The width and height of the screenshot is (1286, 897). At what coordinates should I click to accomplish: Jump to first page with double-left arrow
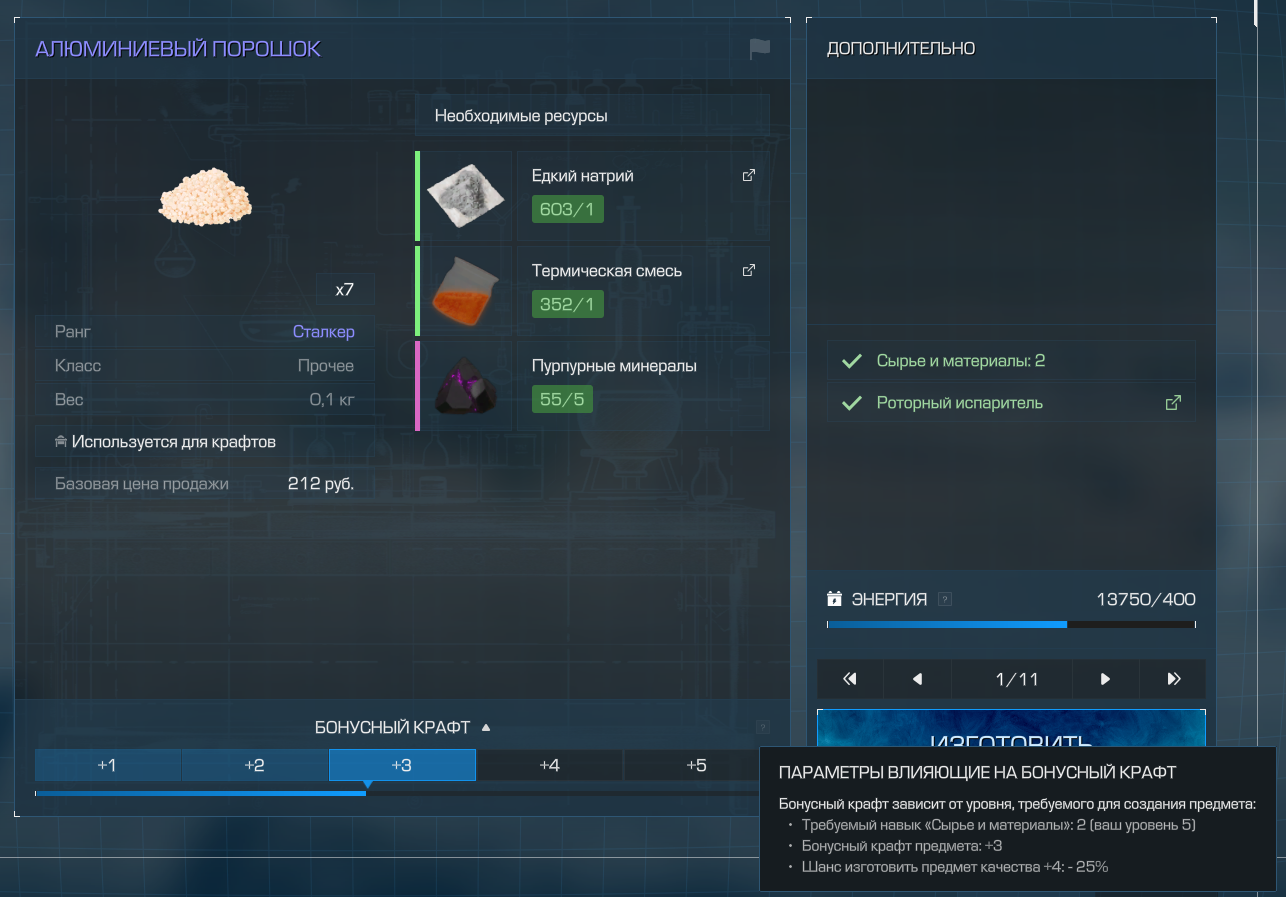point(850,679)
